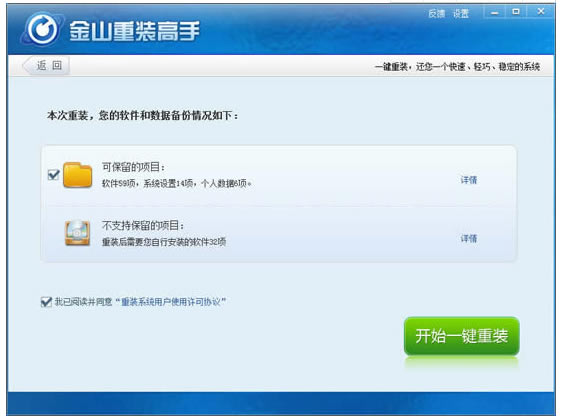Close the 金山重装高手 window
This screenshot has height=418, width=561.
(x=541, y=12)
